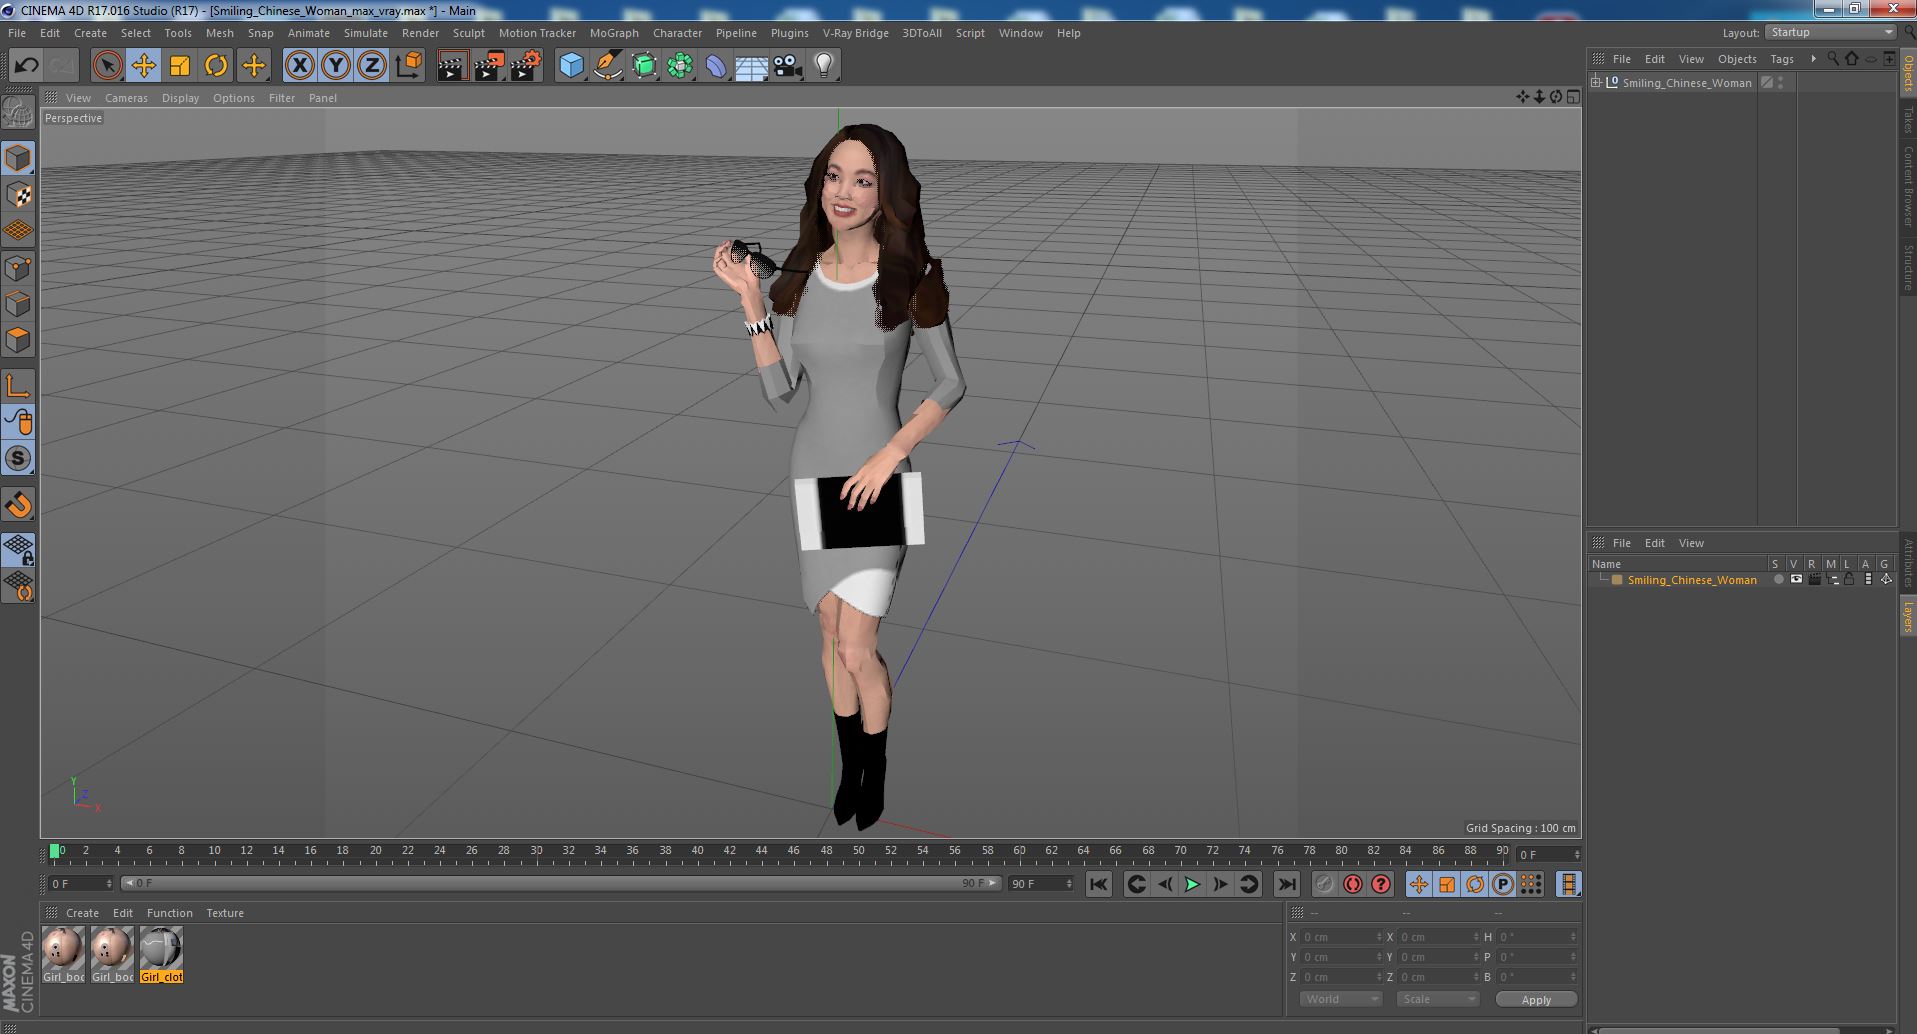Add the green Subdivision Surface generator

point(644,66)
